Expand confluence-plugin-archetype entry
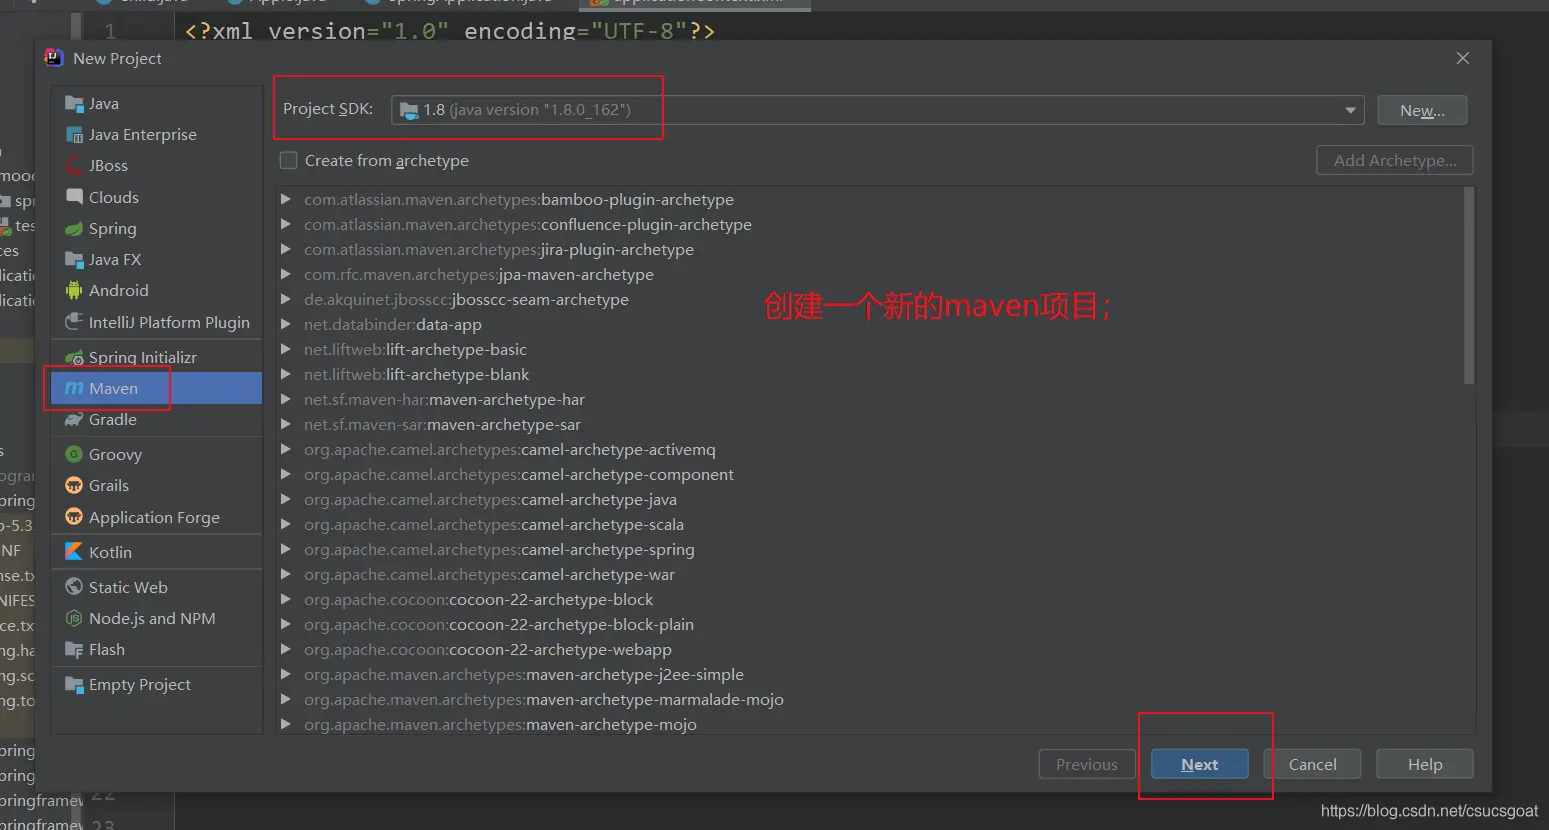This screenshot has width=1549, height=830. tap(286, 224)
